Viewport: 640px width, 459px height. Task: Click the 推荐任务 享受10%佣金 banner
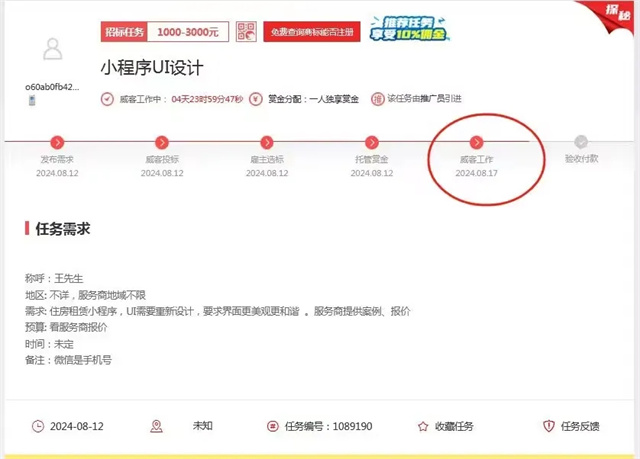point(409,29)
